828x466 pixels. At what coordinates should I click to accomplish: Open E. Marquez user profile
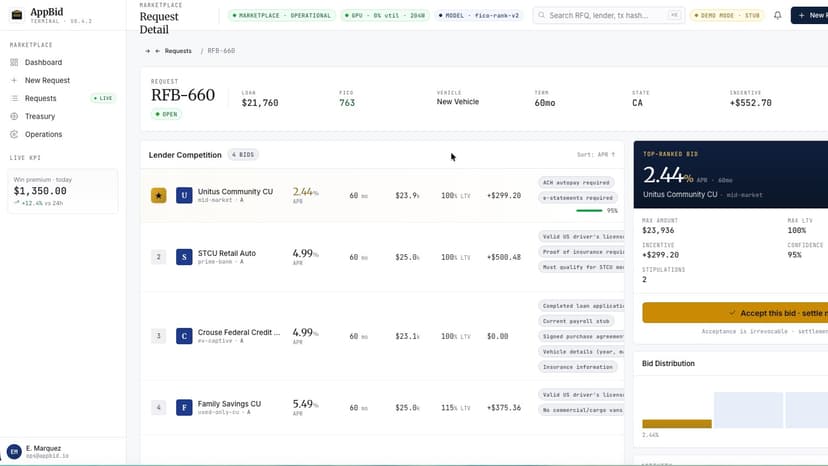point(63,452)
